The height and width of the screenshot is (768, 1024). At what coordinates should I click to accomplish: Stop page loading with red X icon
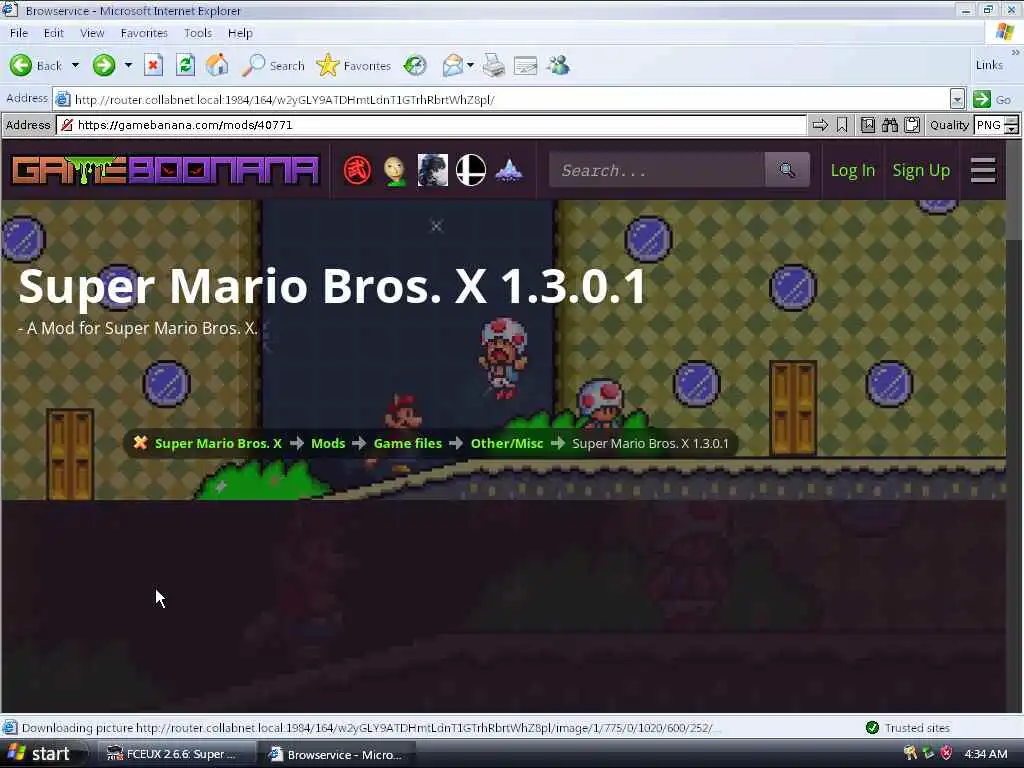(x=153, y=65)
